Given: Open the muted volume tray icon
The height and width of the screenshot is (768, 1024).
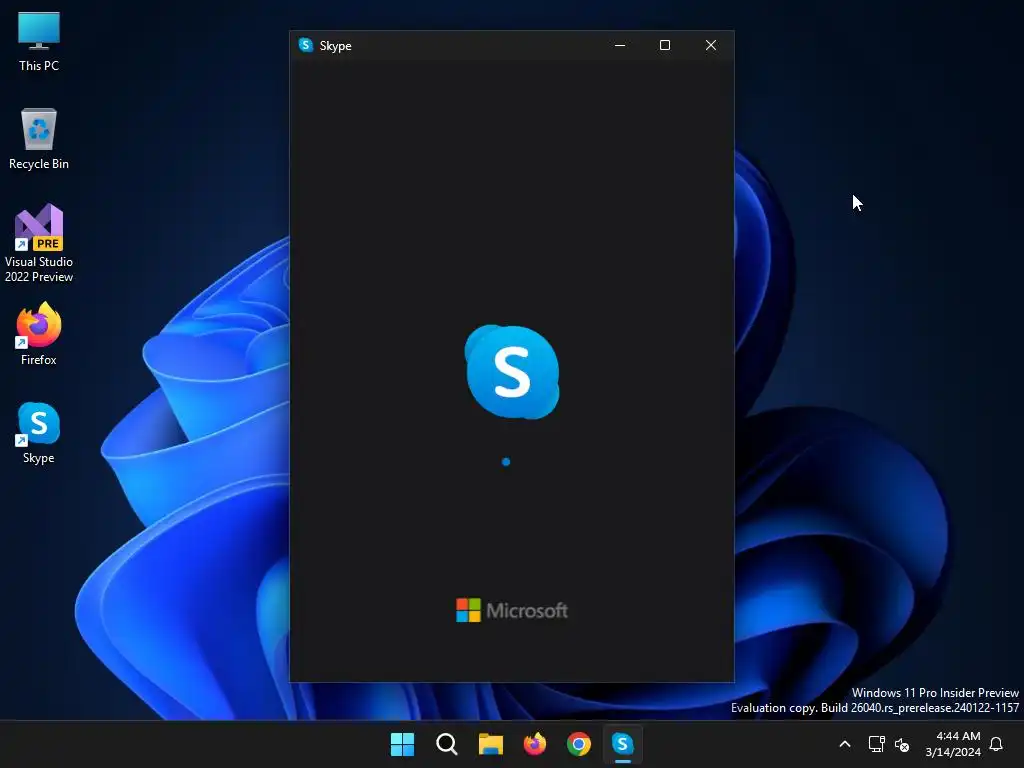Looking at the screenshot, I should (x=902, y=744).
